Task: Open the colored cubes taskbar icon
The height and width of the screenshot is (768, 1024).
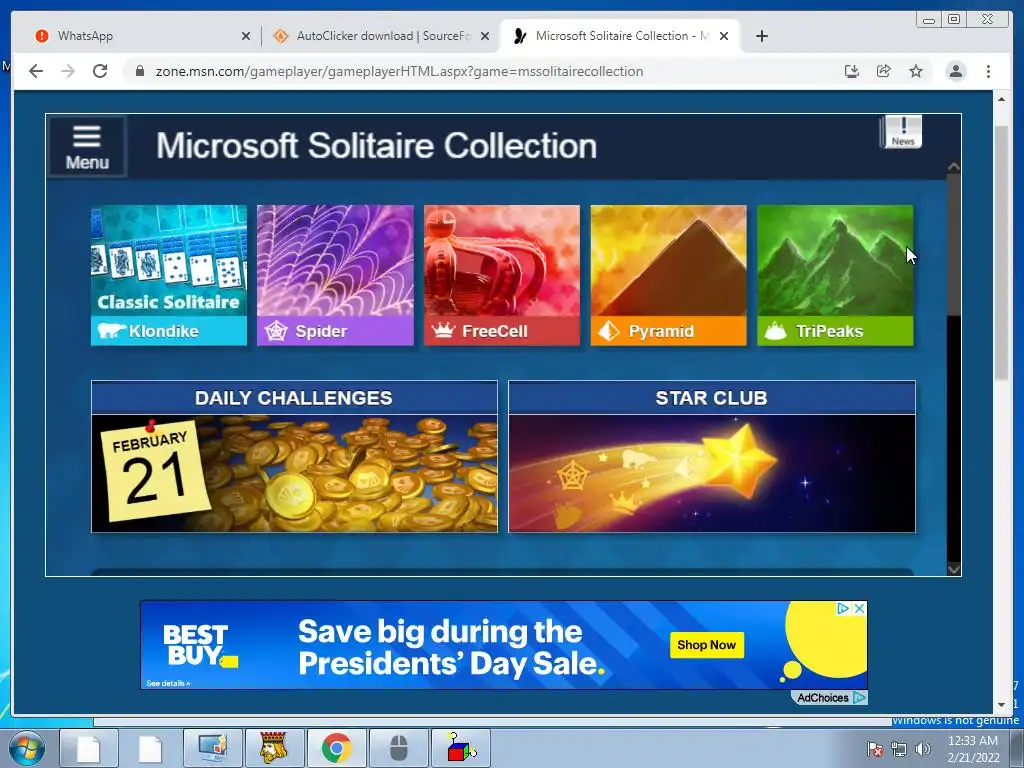Action: coord(461,748)
